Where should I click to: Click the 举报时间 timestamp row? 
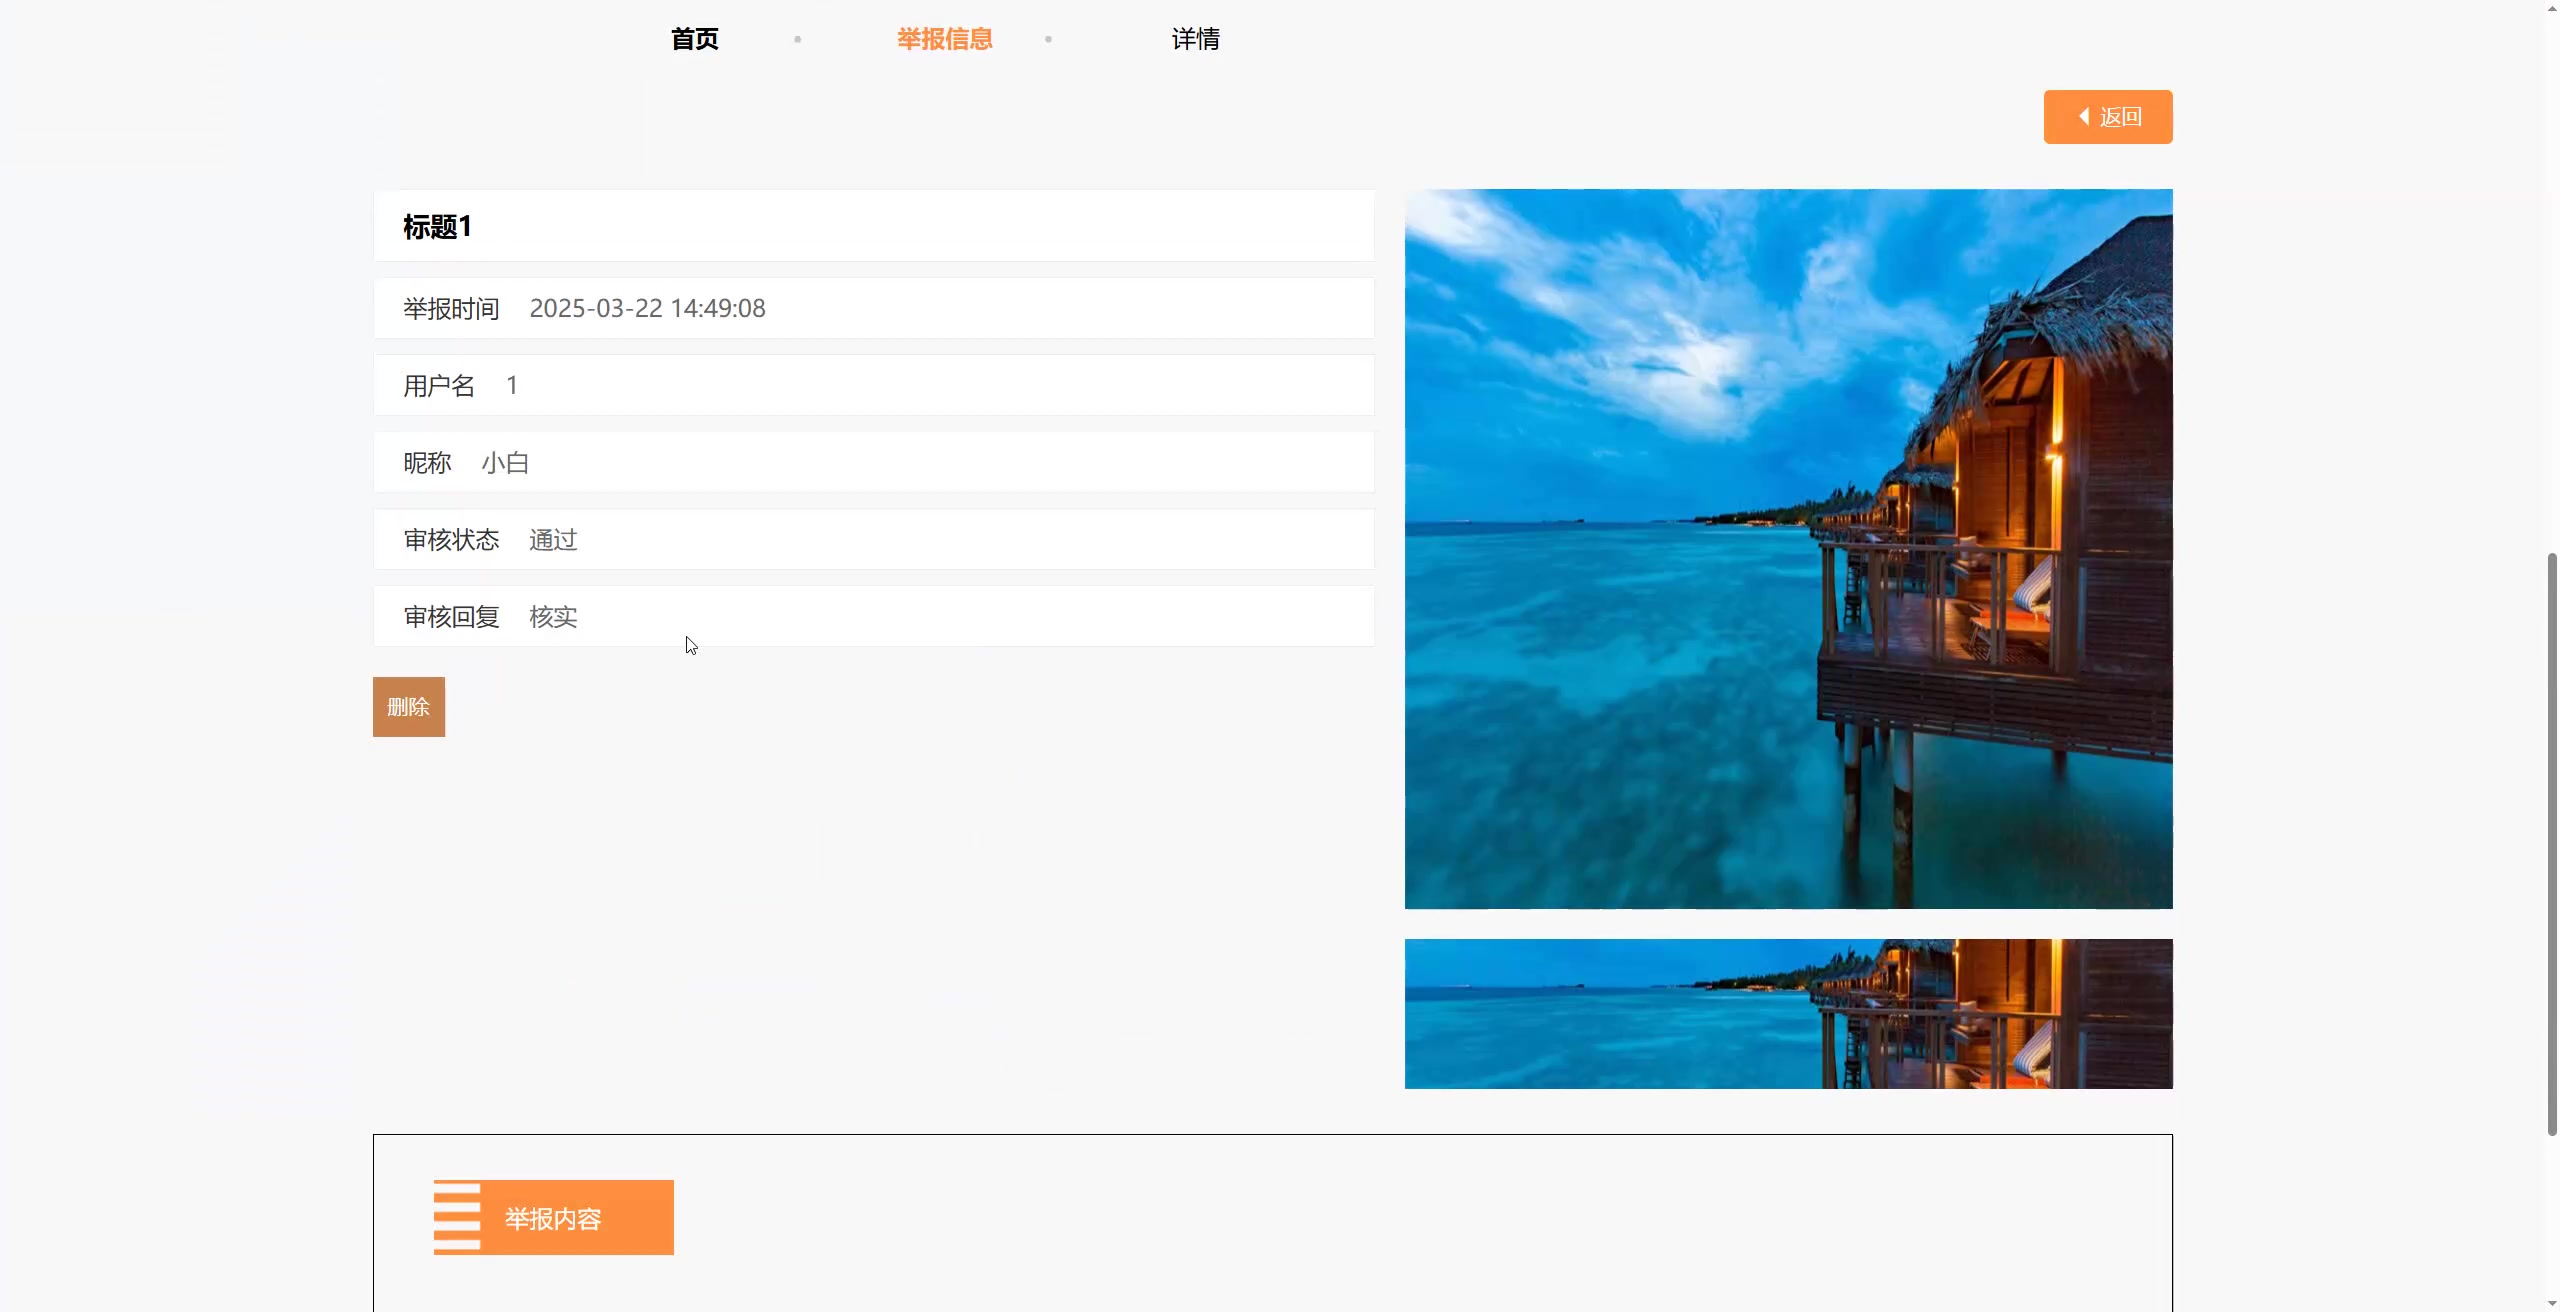(x=647, y=308)
